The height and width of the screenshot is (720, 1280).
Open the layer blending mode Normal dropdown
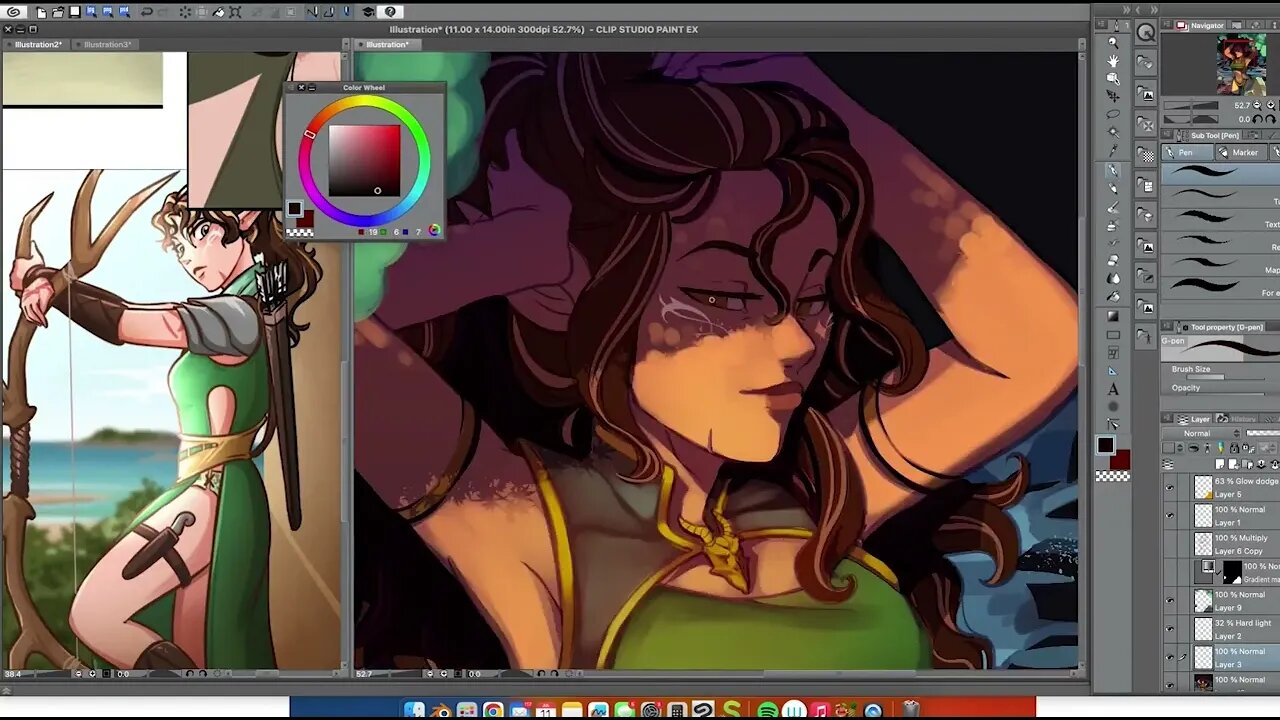coord(1201,433)
